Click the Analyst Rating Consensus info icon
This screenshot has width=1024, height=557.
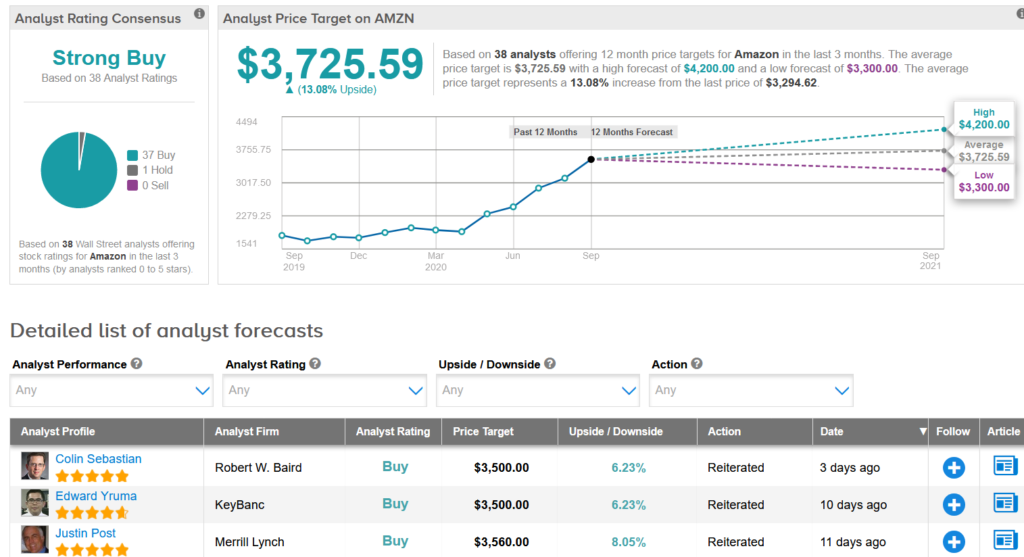(199, 14)
